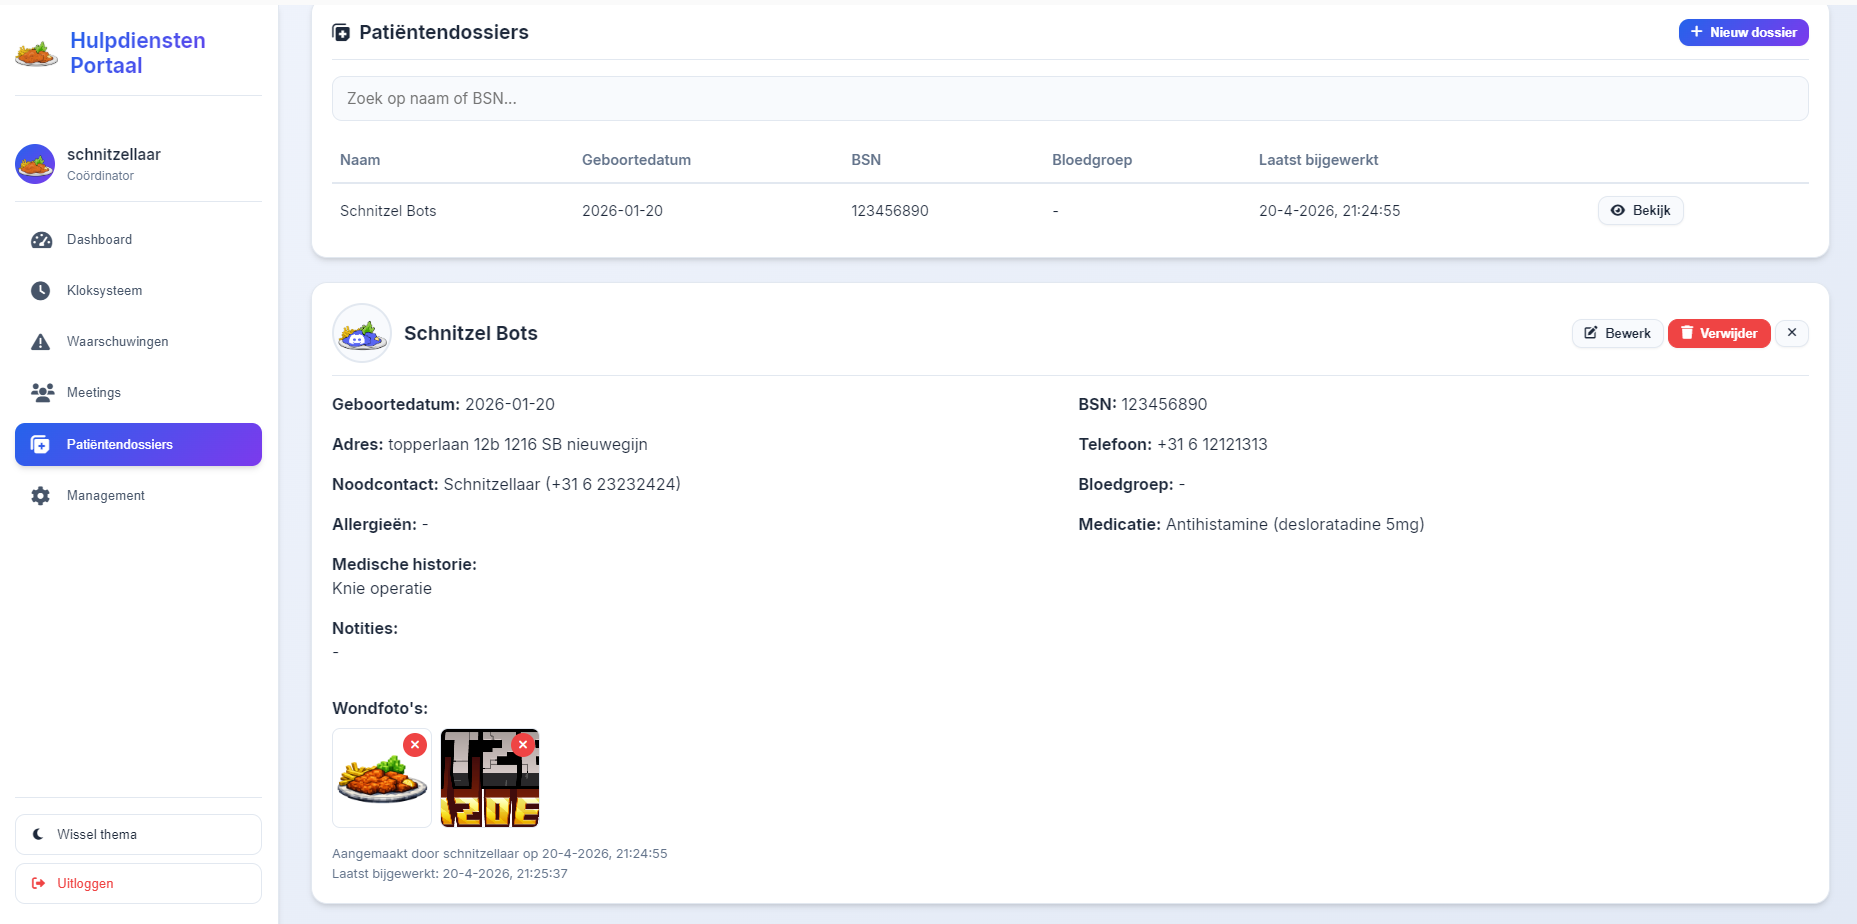This screenshot has width=1857, height=924.
Task: Go to Waarschuwingen in sidebar
Action: coord(117,342)
